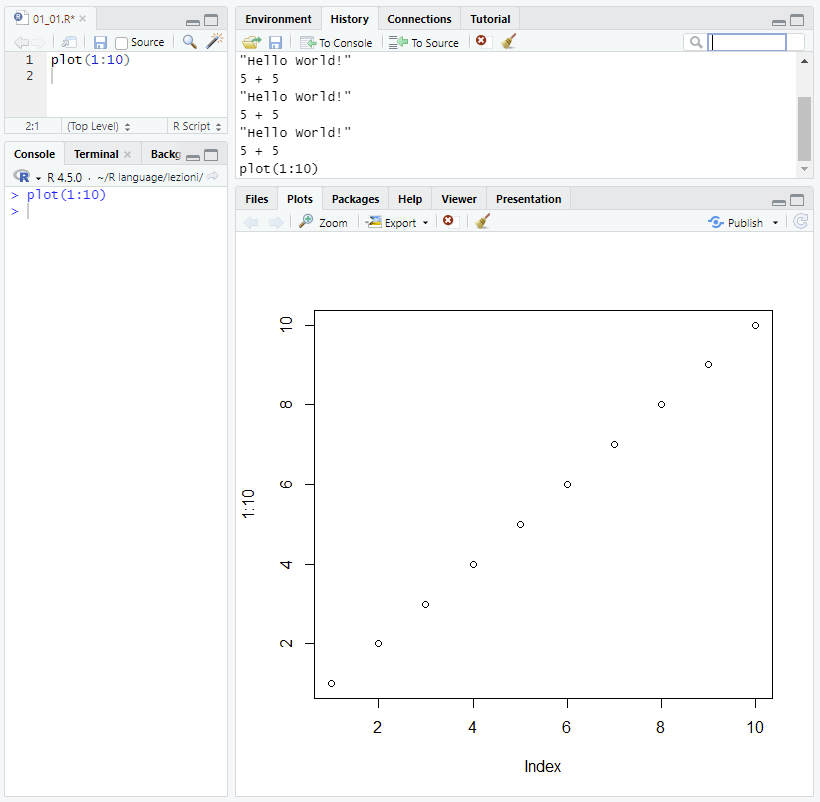Save the 01_01.R script
This screenshot has width=820, height=802.
[100, 42]
